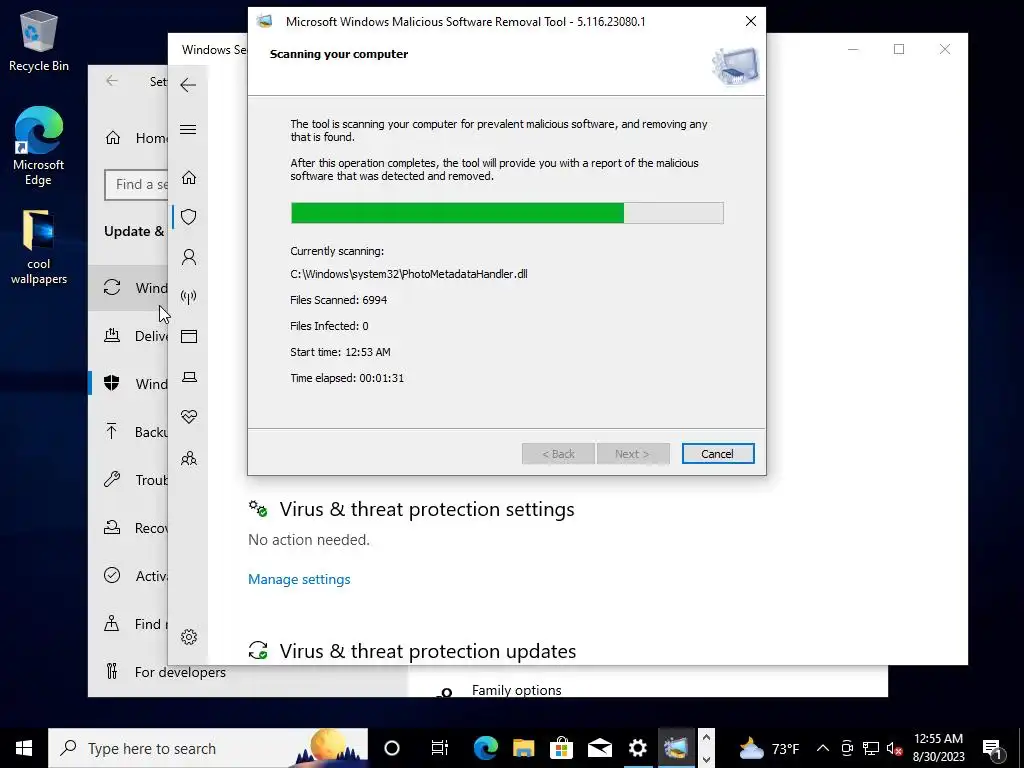Select Backup in Settings sidebar
Image resolution: width=1024 pixels, height=768 pixels.
coord(128,432)
